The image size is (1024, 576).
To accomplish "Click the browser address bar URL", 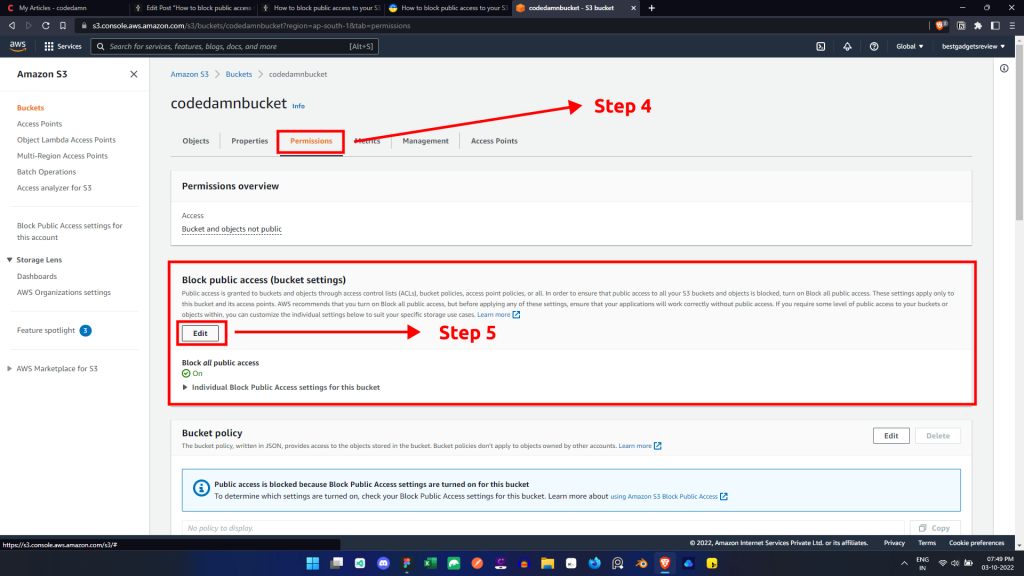I will coord(251,25).
